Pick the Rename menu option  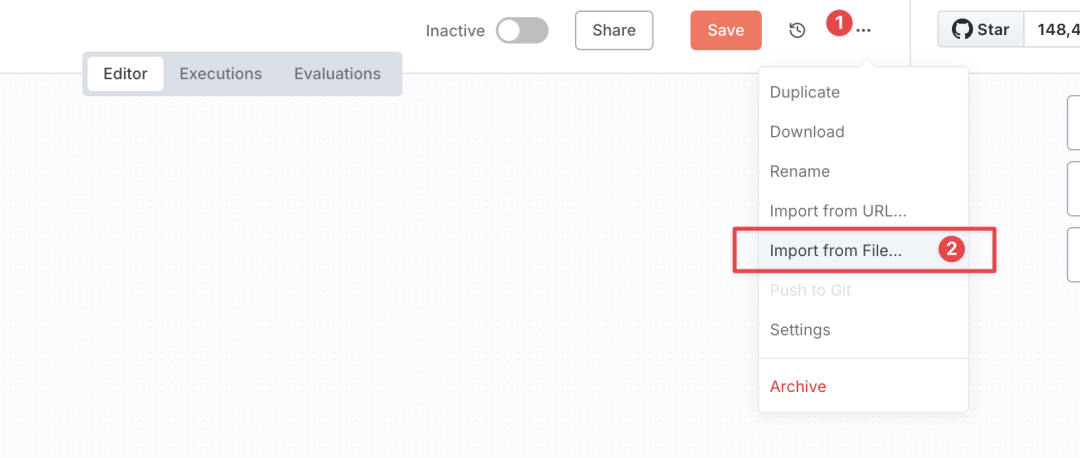[x=800, y=171]
